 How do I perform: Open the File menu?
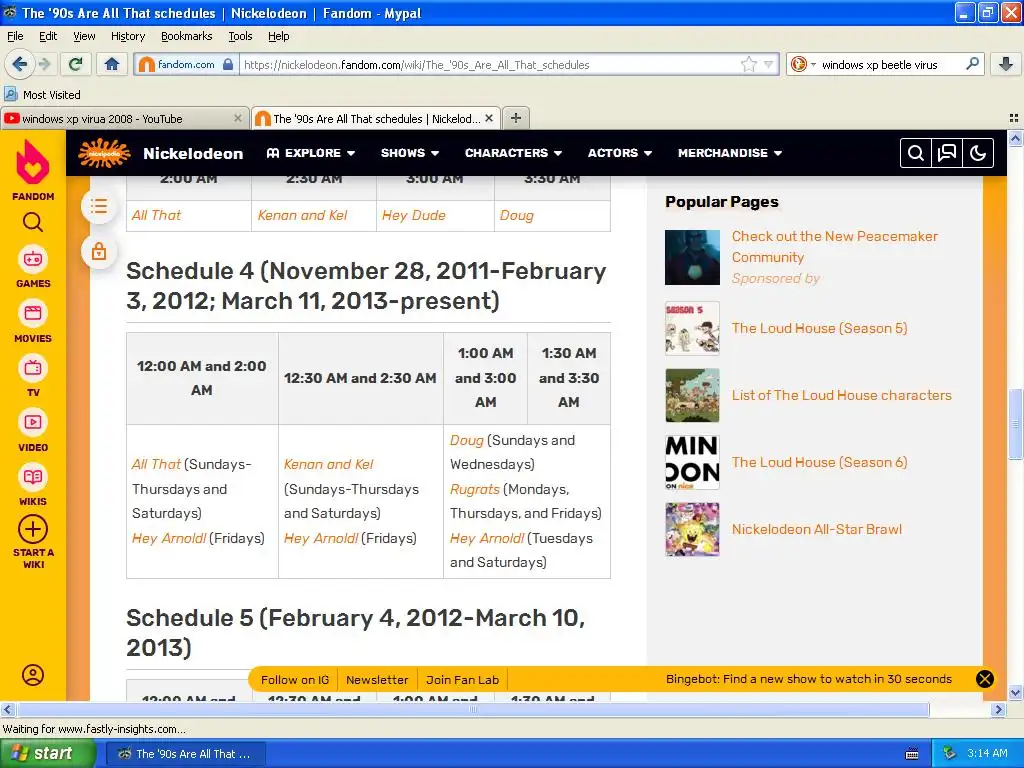click(15, 36)
